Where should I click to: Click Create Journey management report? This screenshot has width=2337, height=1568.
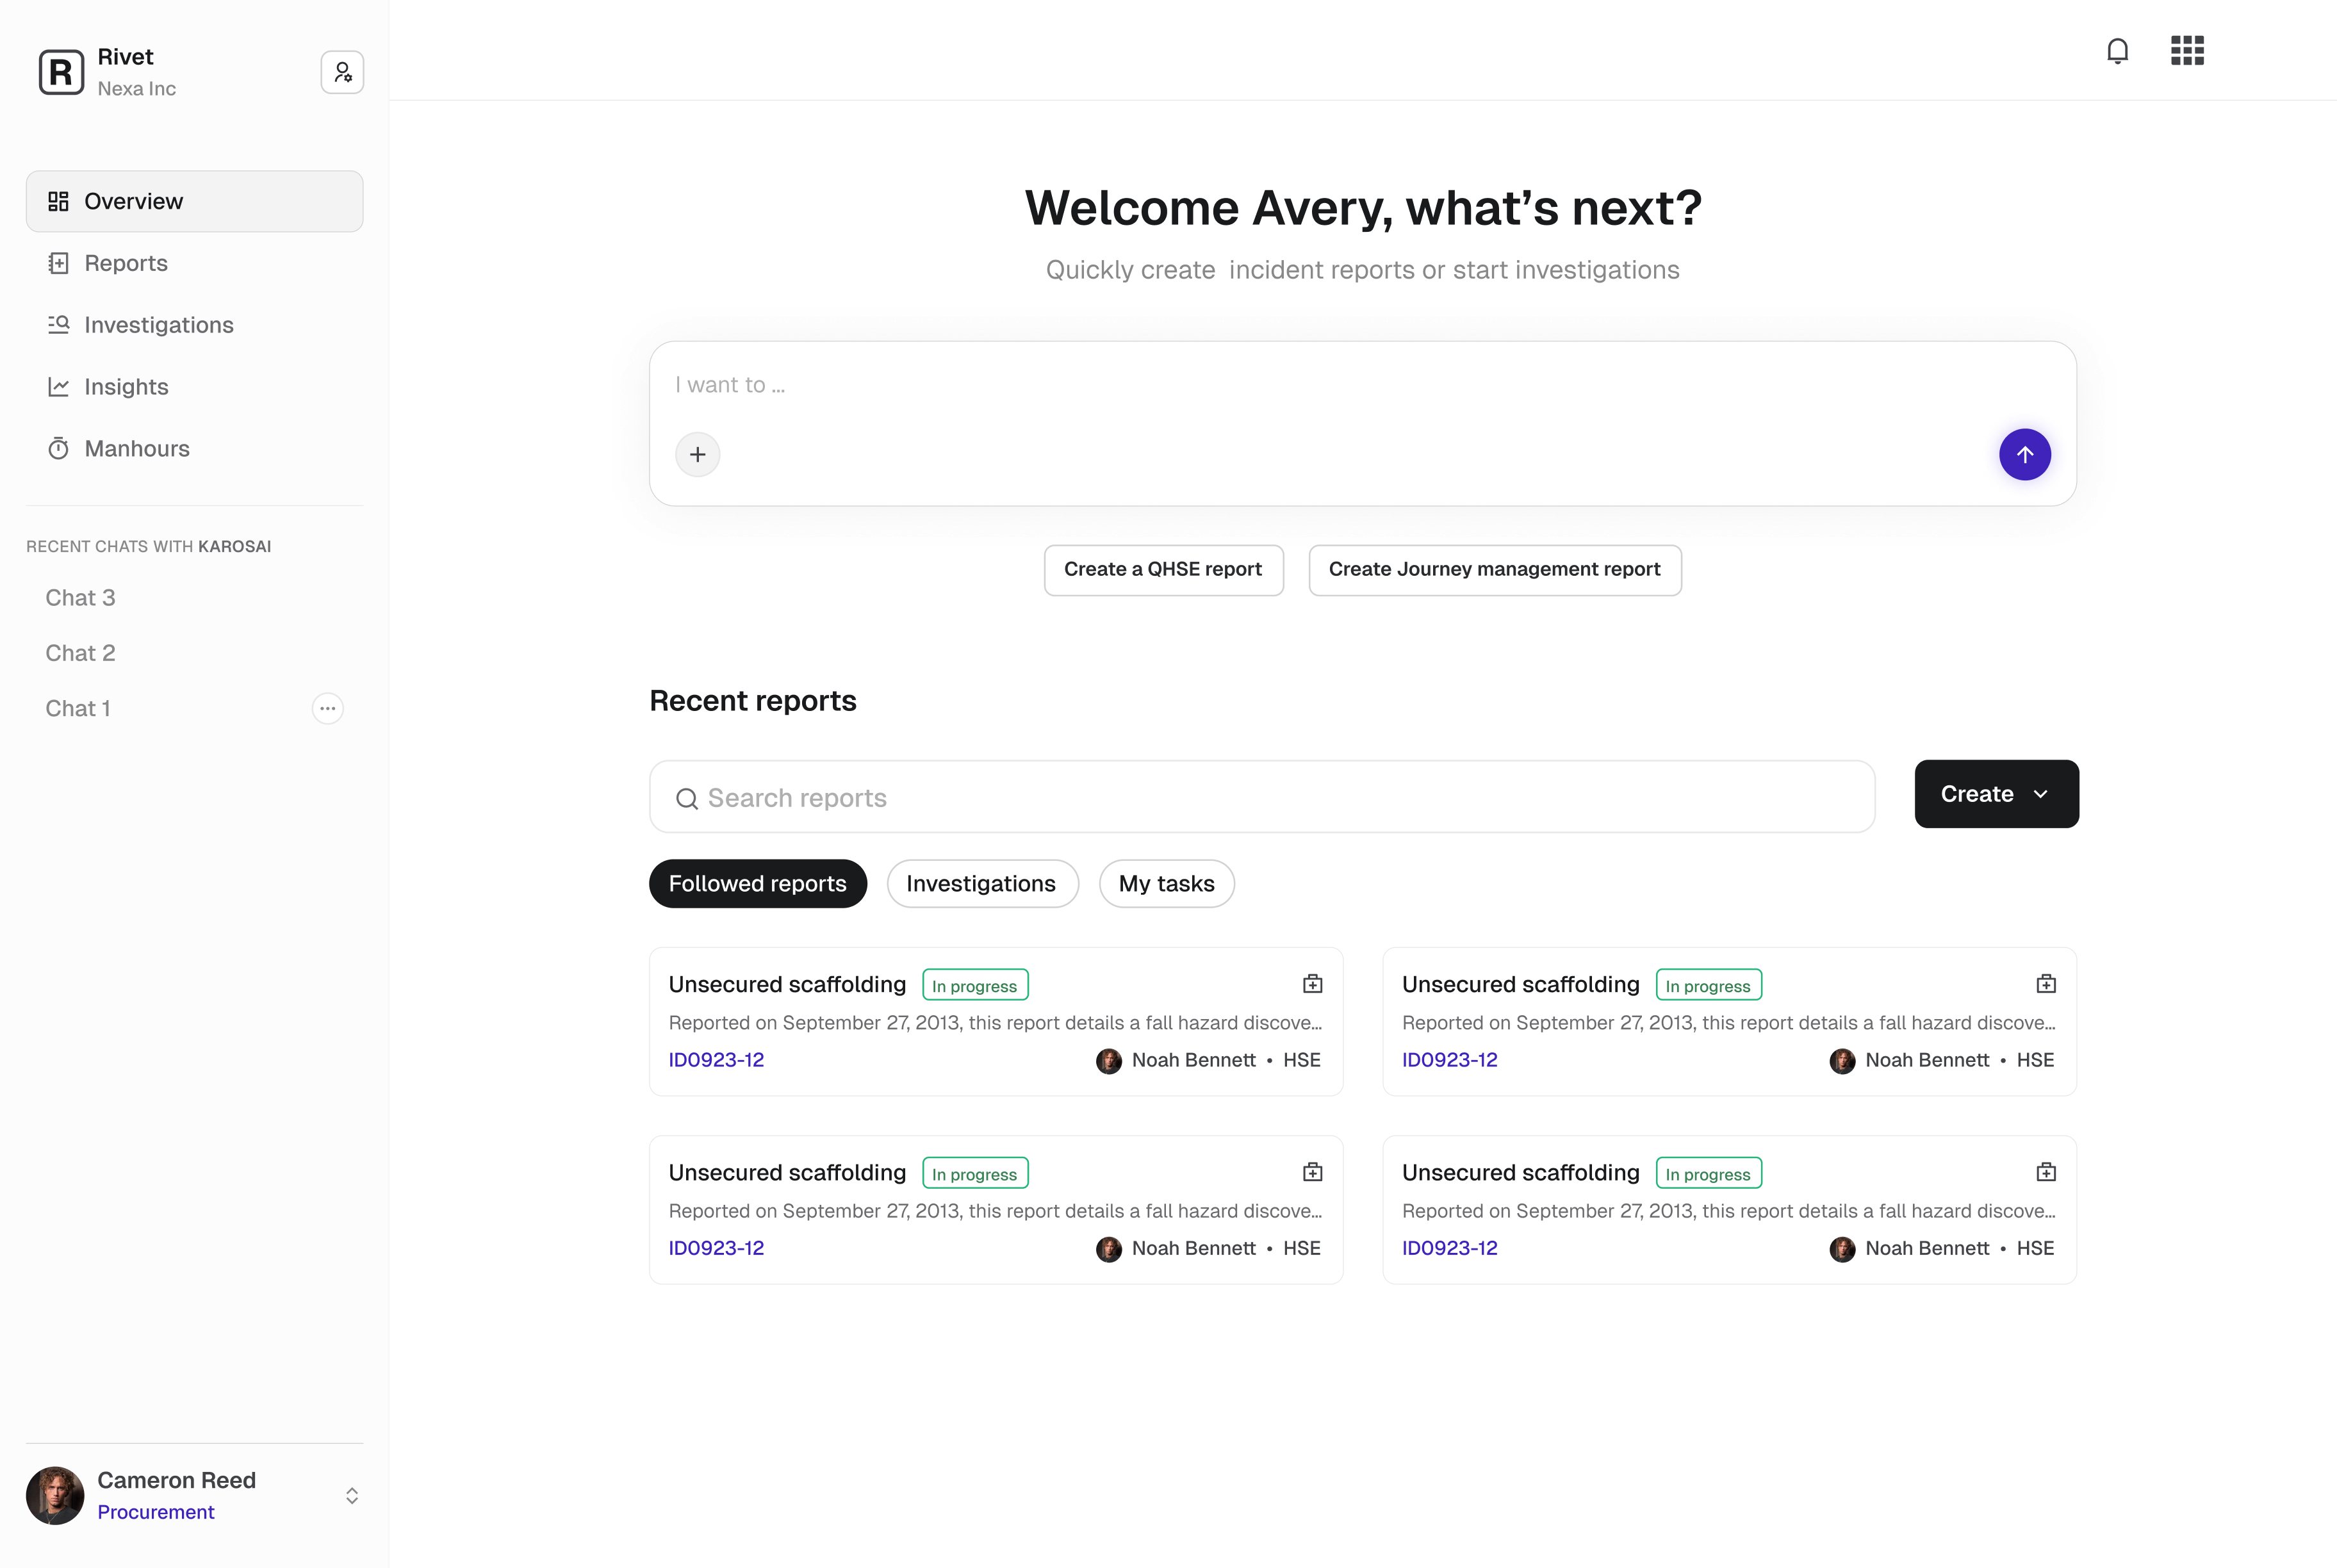pos(1494,570)
